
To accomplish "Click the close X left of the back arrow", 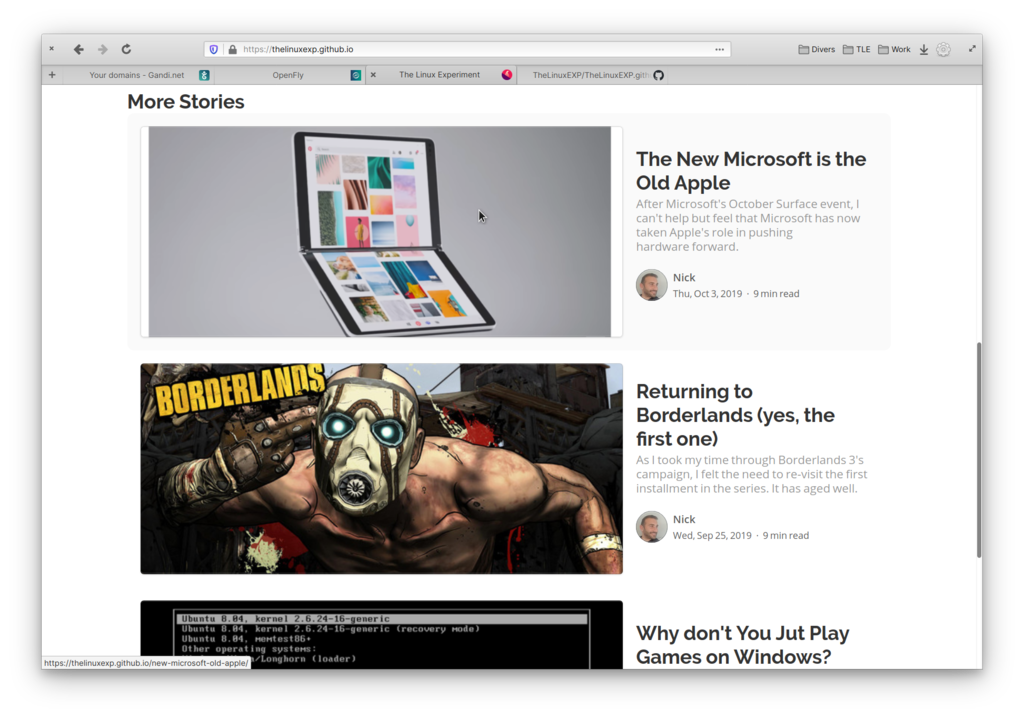I will [52, 49].
